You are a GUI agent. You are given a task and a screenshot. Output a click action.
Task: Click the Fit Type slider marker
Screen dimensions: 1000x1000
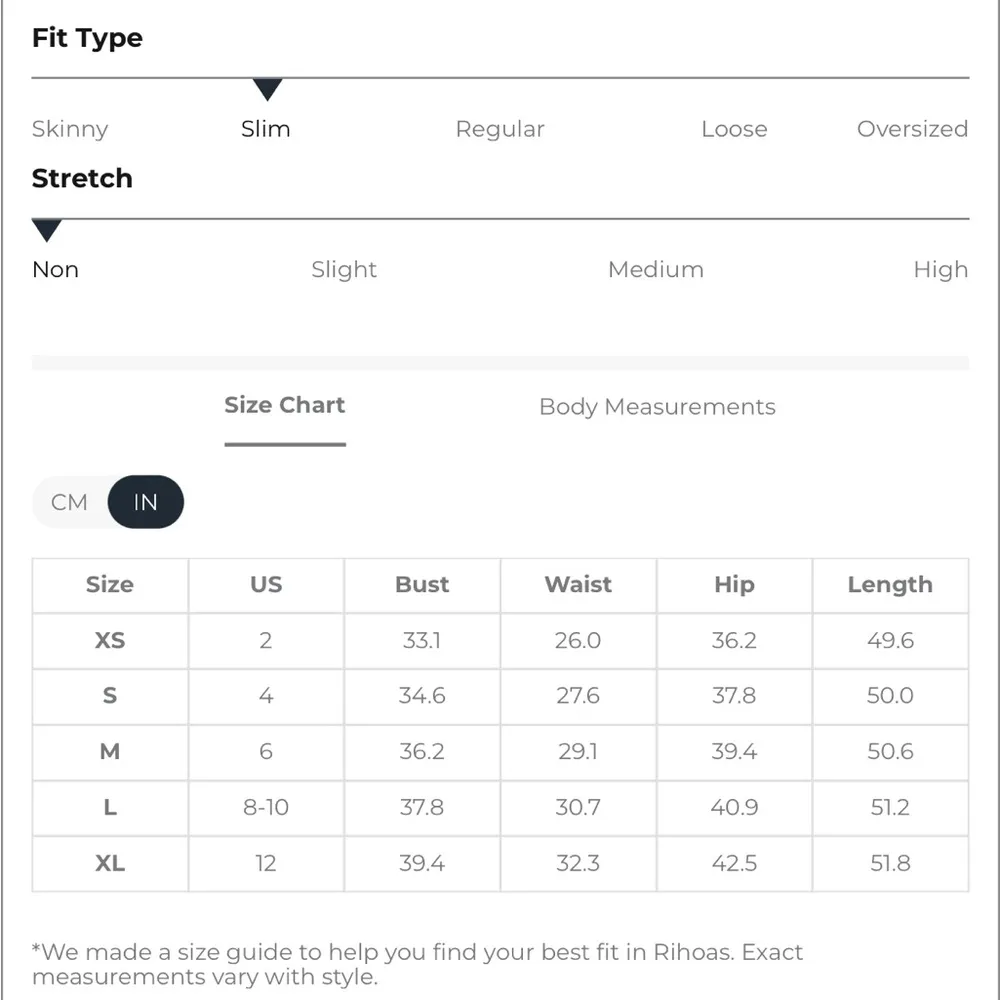(267, 90)
